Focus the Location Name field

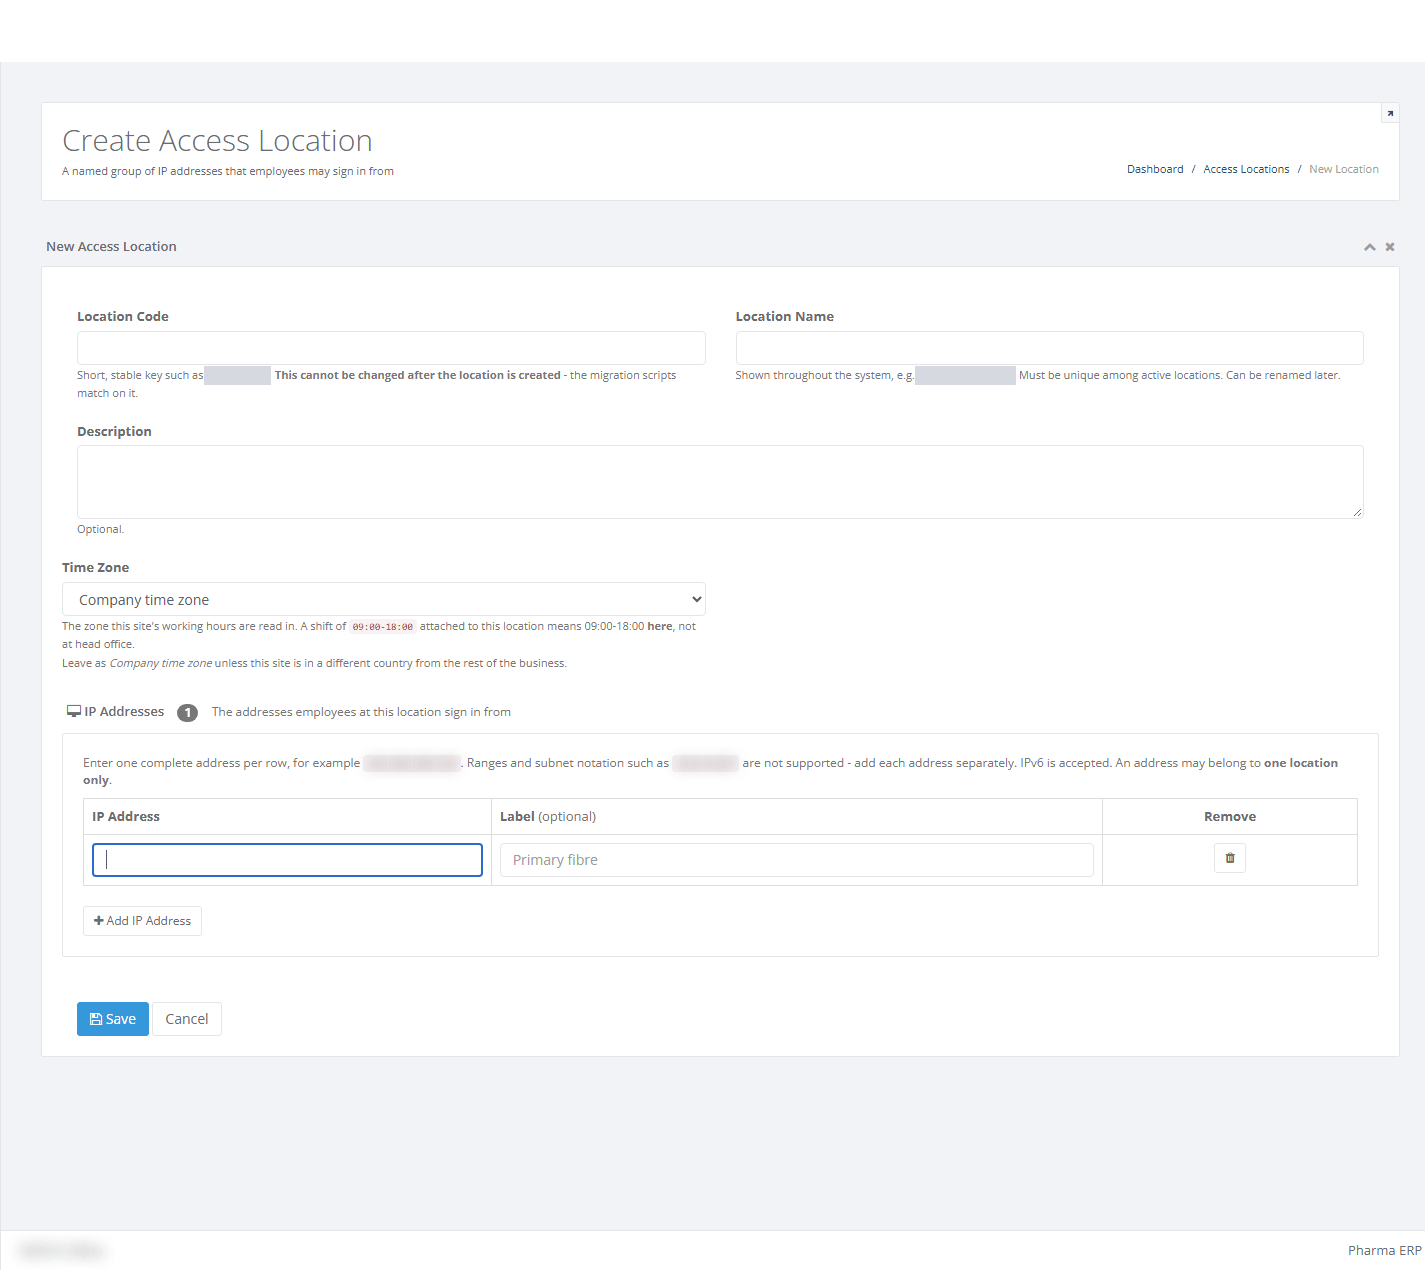(x=1049, y=348)
